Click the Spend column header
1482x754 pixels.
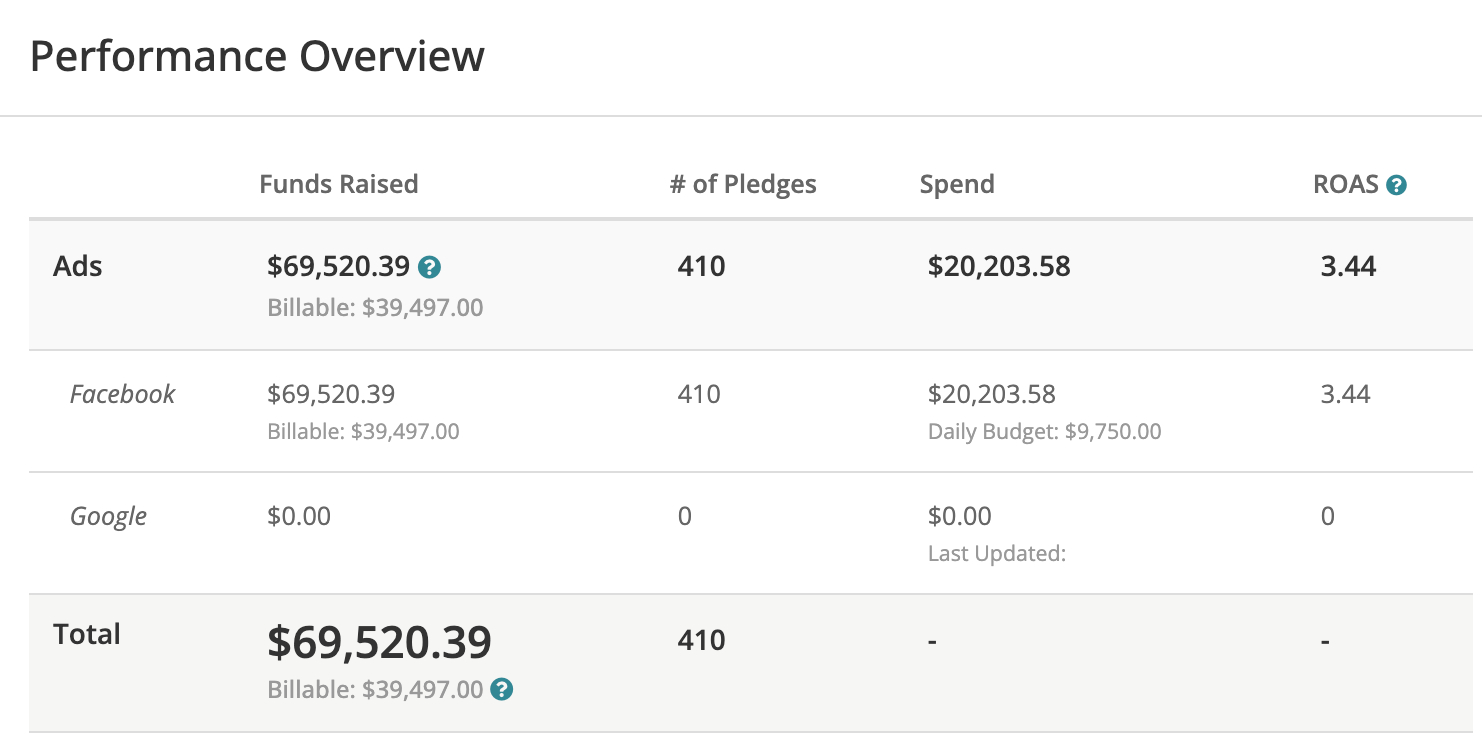click(957, 184)
